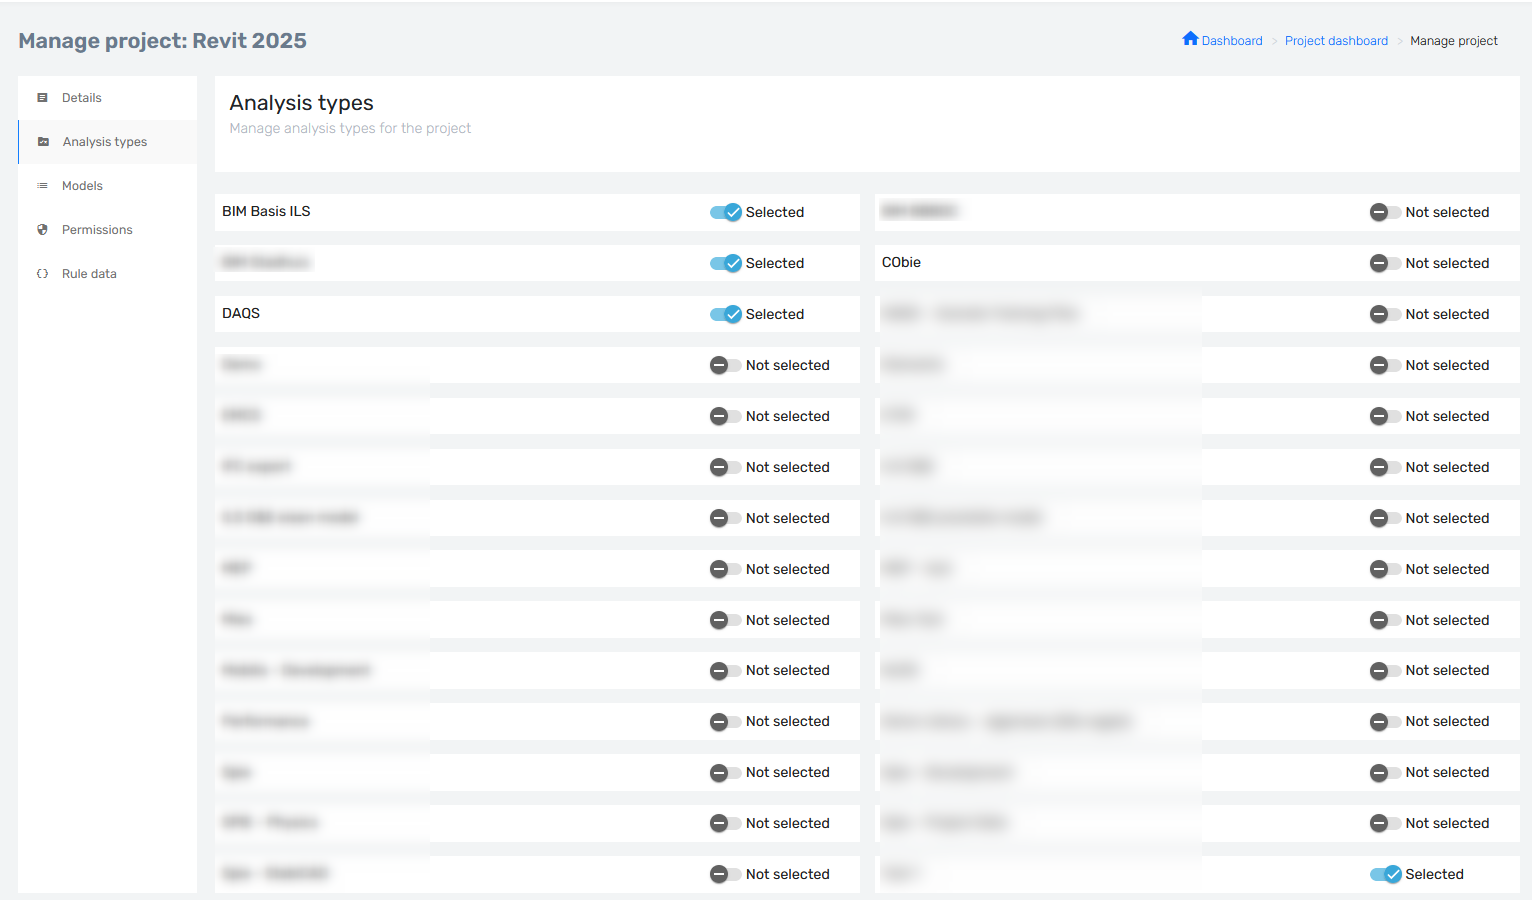Click the Analysis types sidebar icon
This screenshot has width=1532, height=900.
[x=43, y=142]
